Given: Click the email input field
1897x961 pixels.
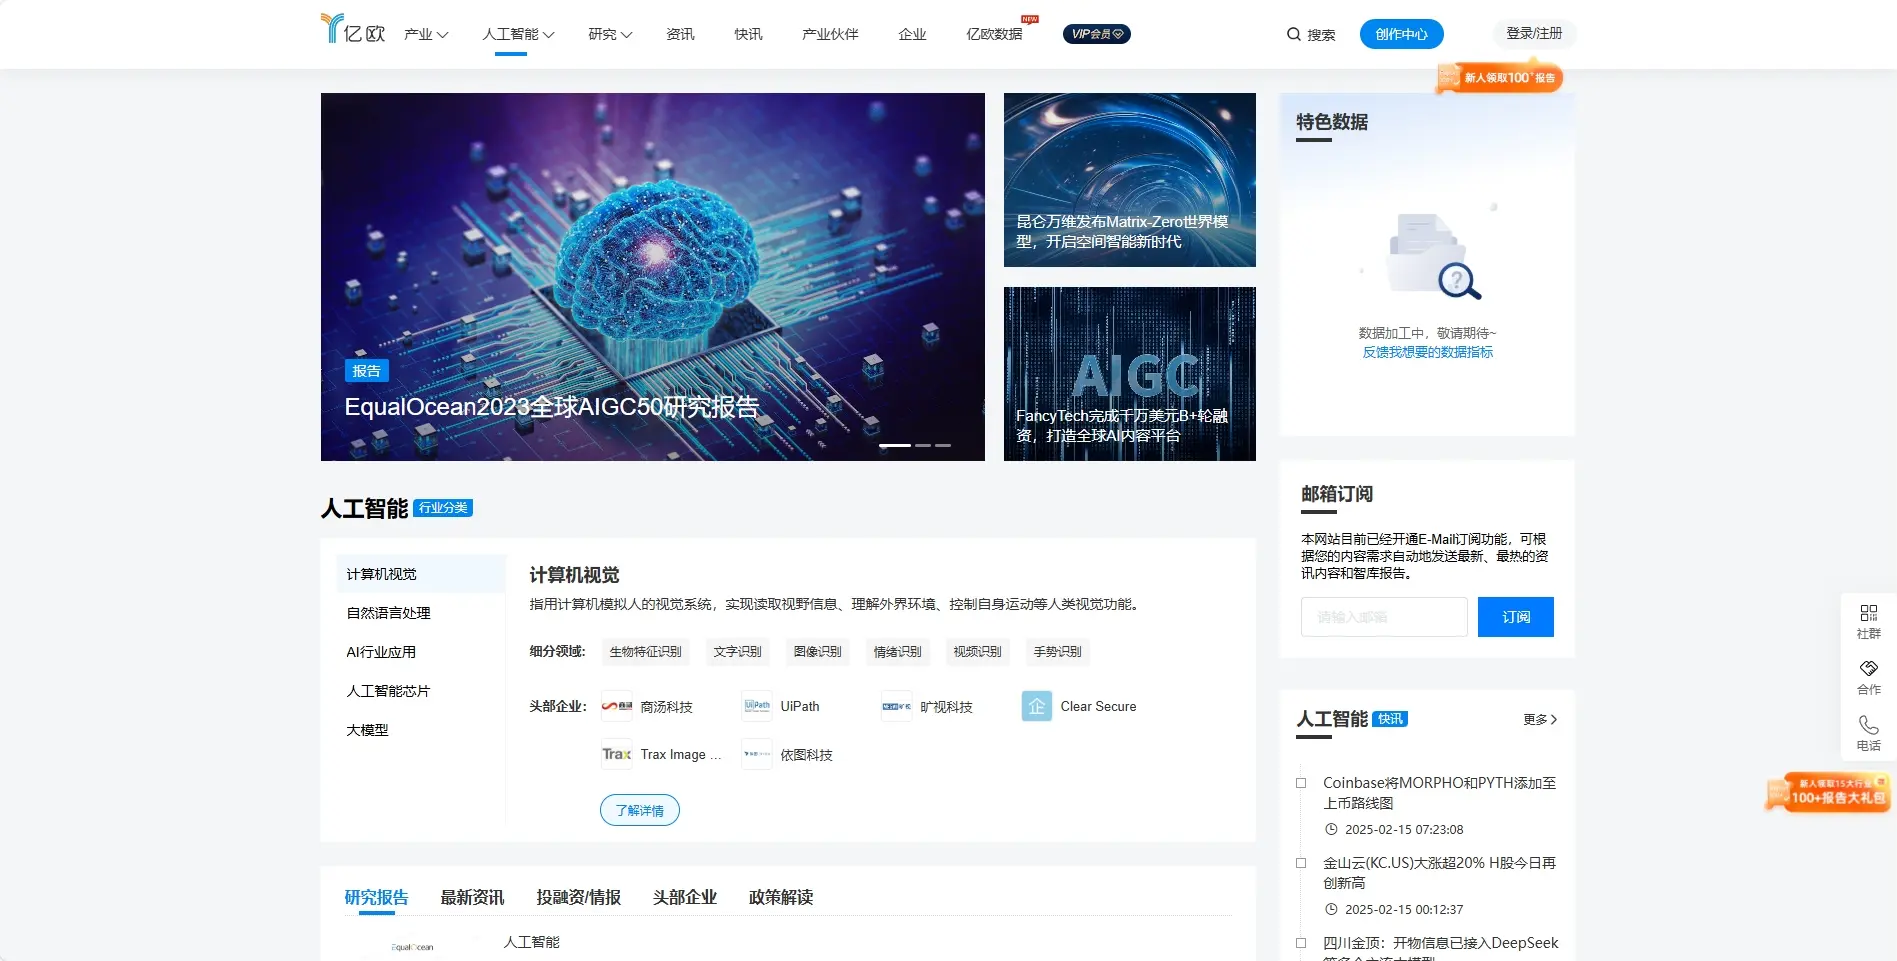Looking at the screenshot, I should 1384,617.
